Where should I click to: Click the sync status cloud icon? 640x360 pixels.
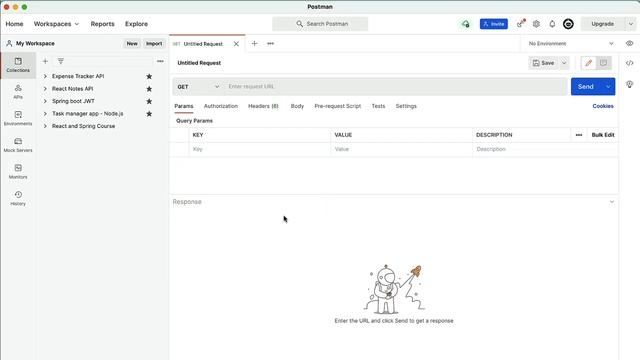click(x=465, y=24)
